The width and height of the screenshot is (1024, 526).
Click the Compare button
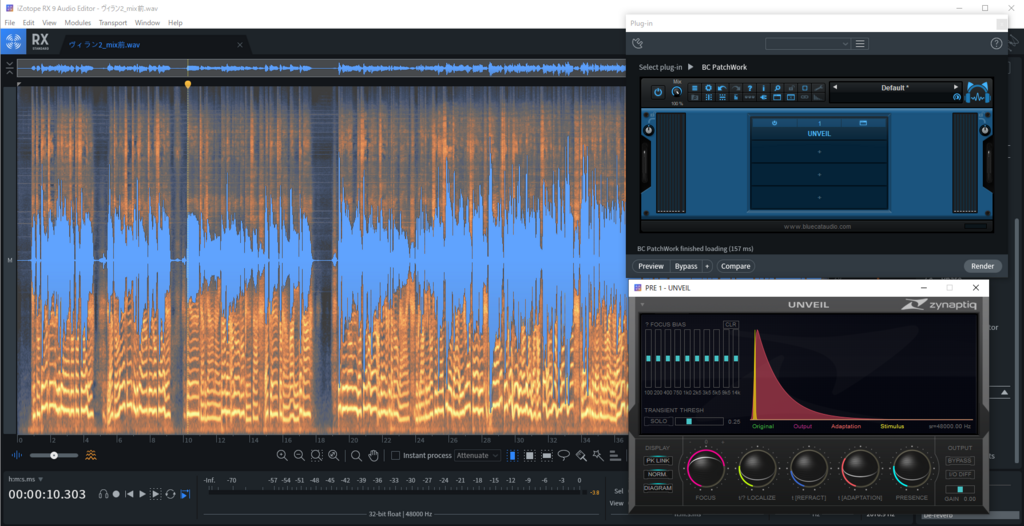735,266
